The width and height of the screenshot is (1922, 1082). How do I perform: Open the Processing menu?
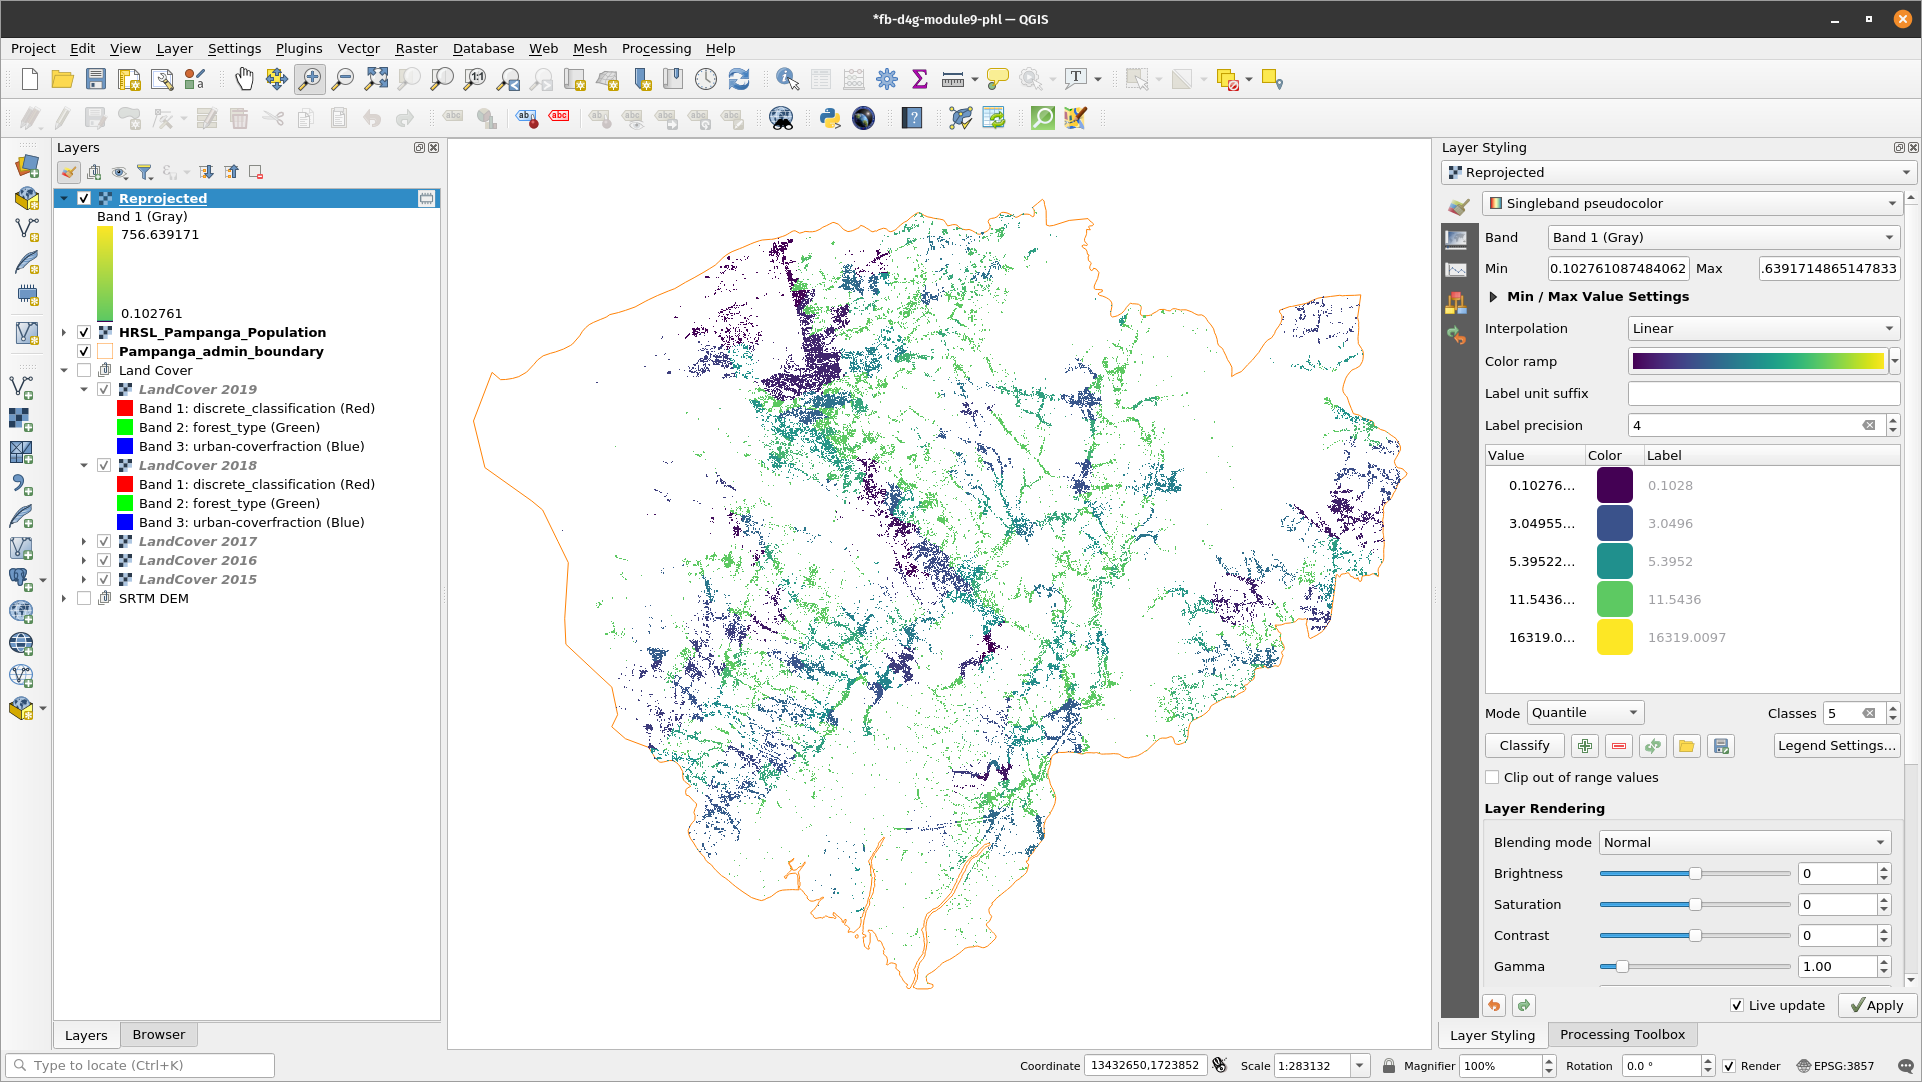[656, 48]
